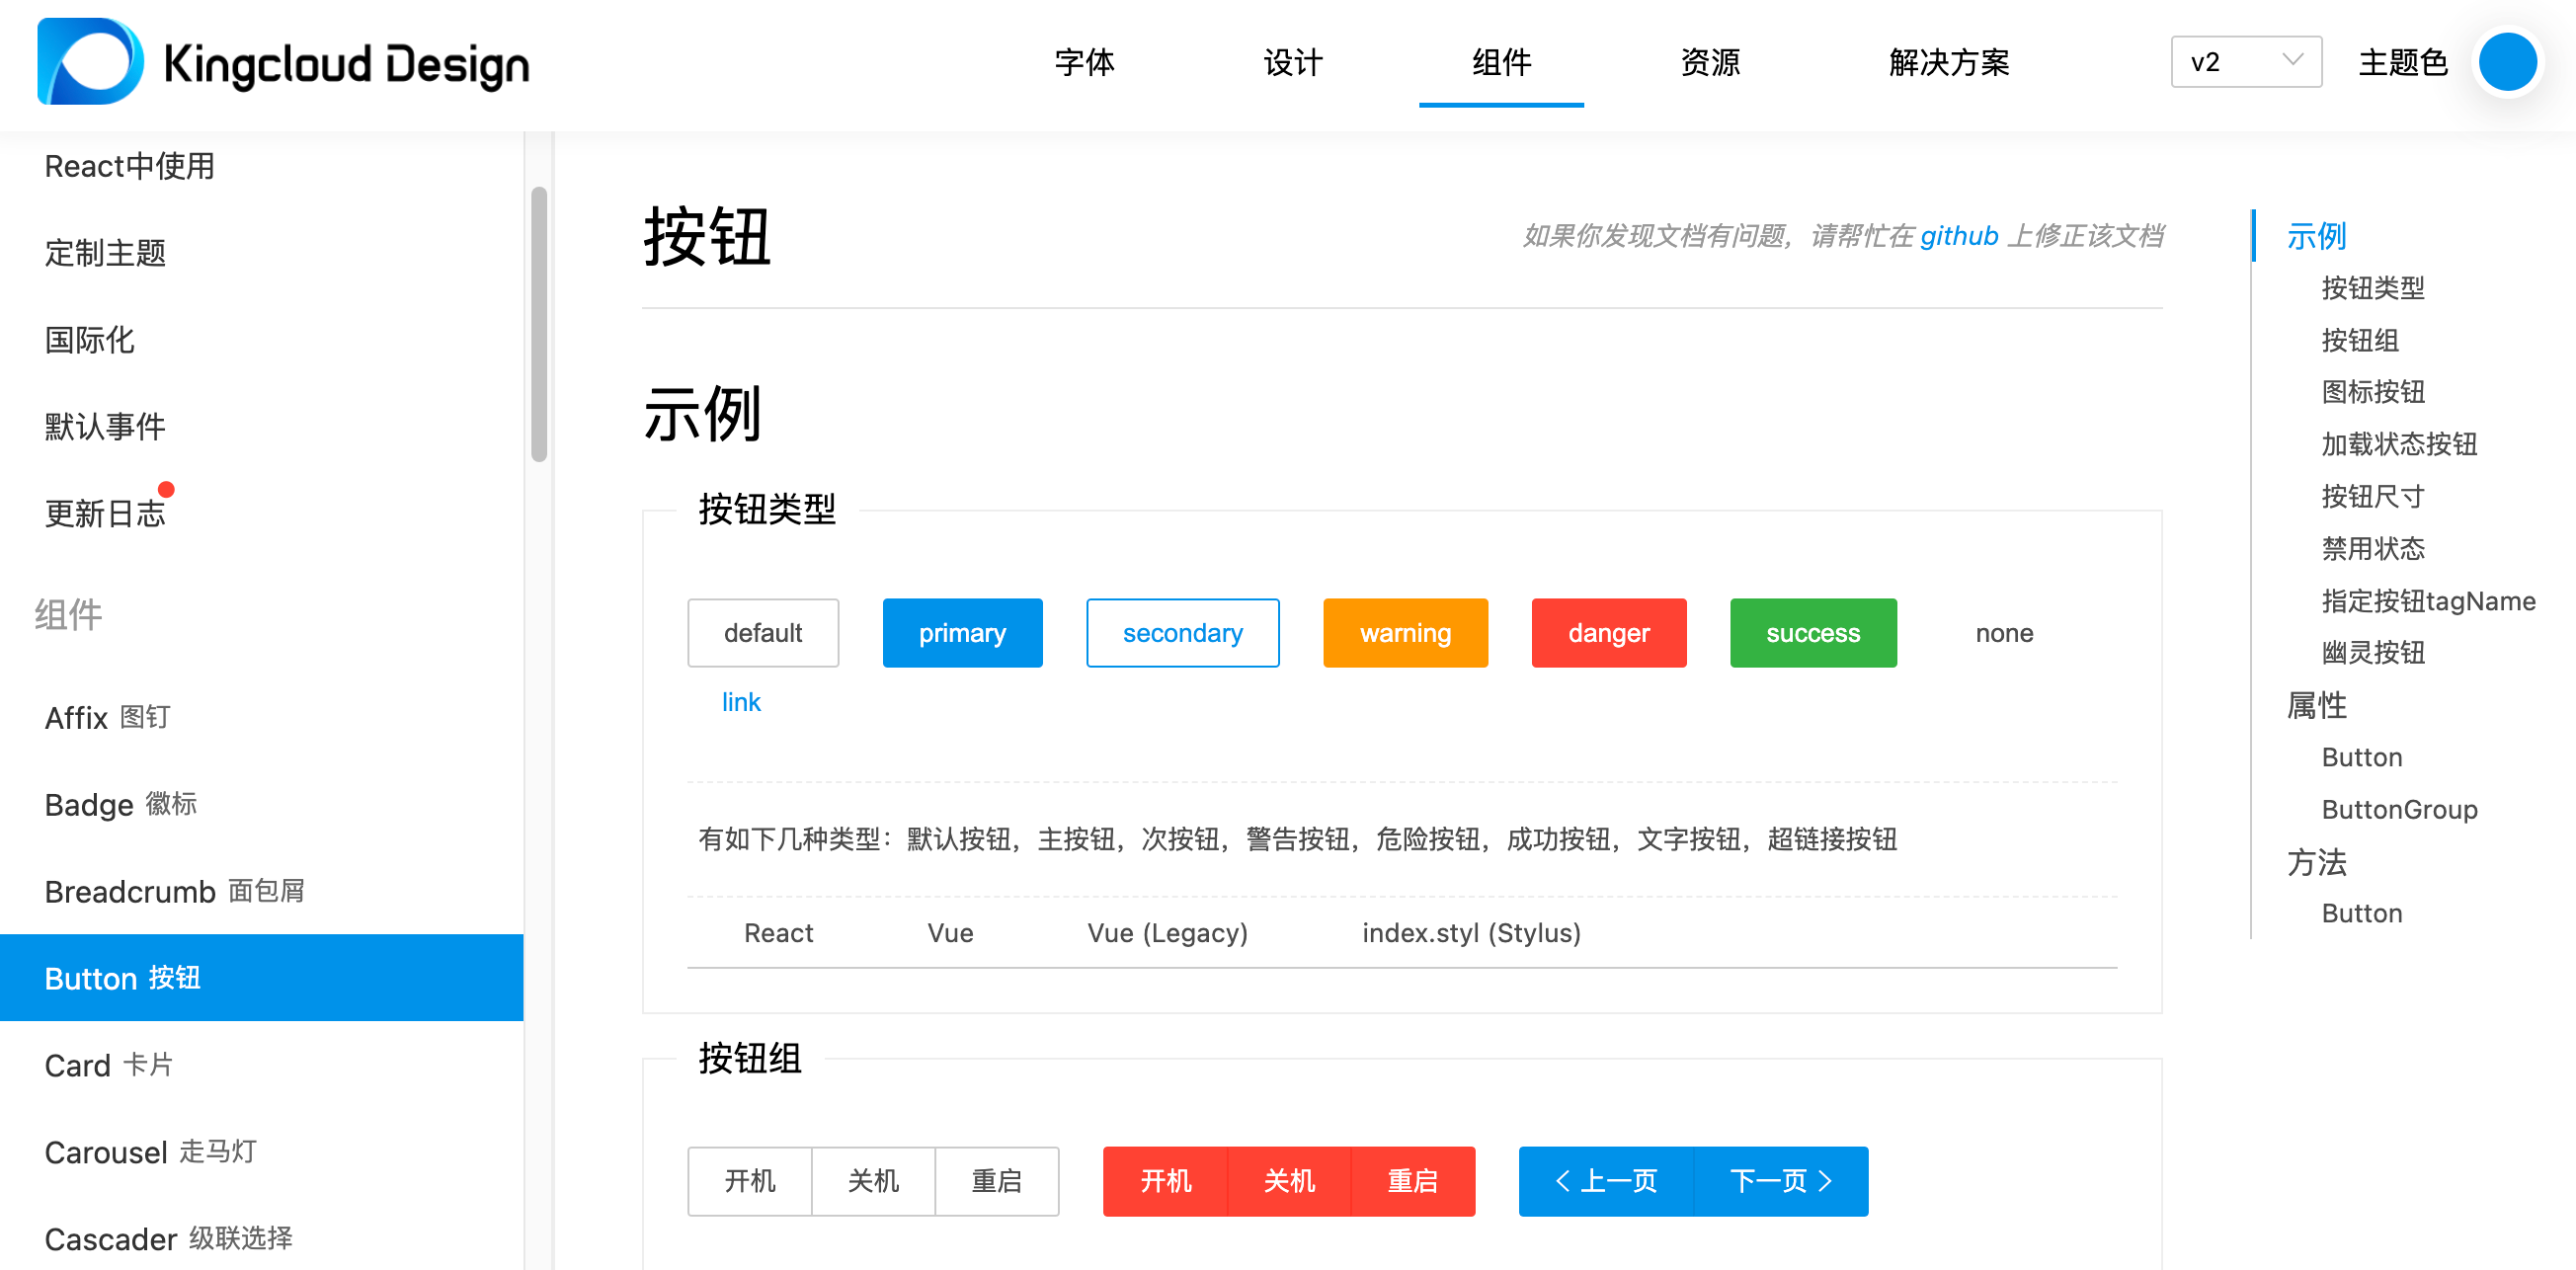This screenshot has width=2576, height=1270.
Task: Show the Vue code tab
Action: click(949, 933)
